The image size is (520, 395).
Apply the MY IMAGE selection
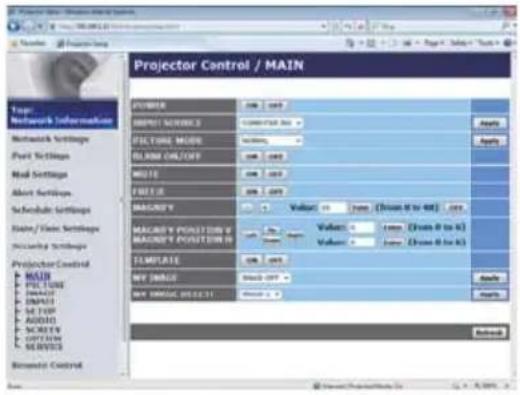click(x=489, y=278)
